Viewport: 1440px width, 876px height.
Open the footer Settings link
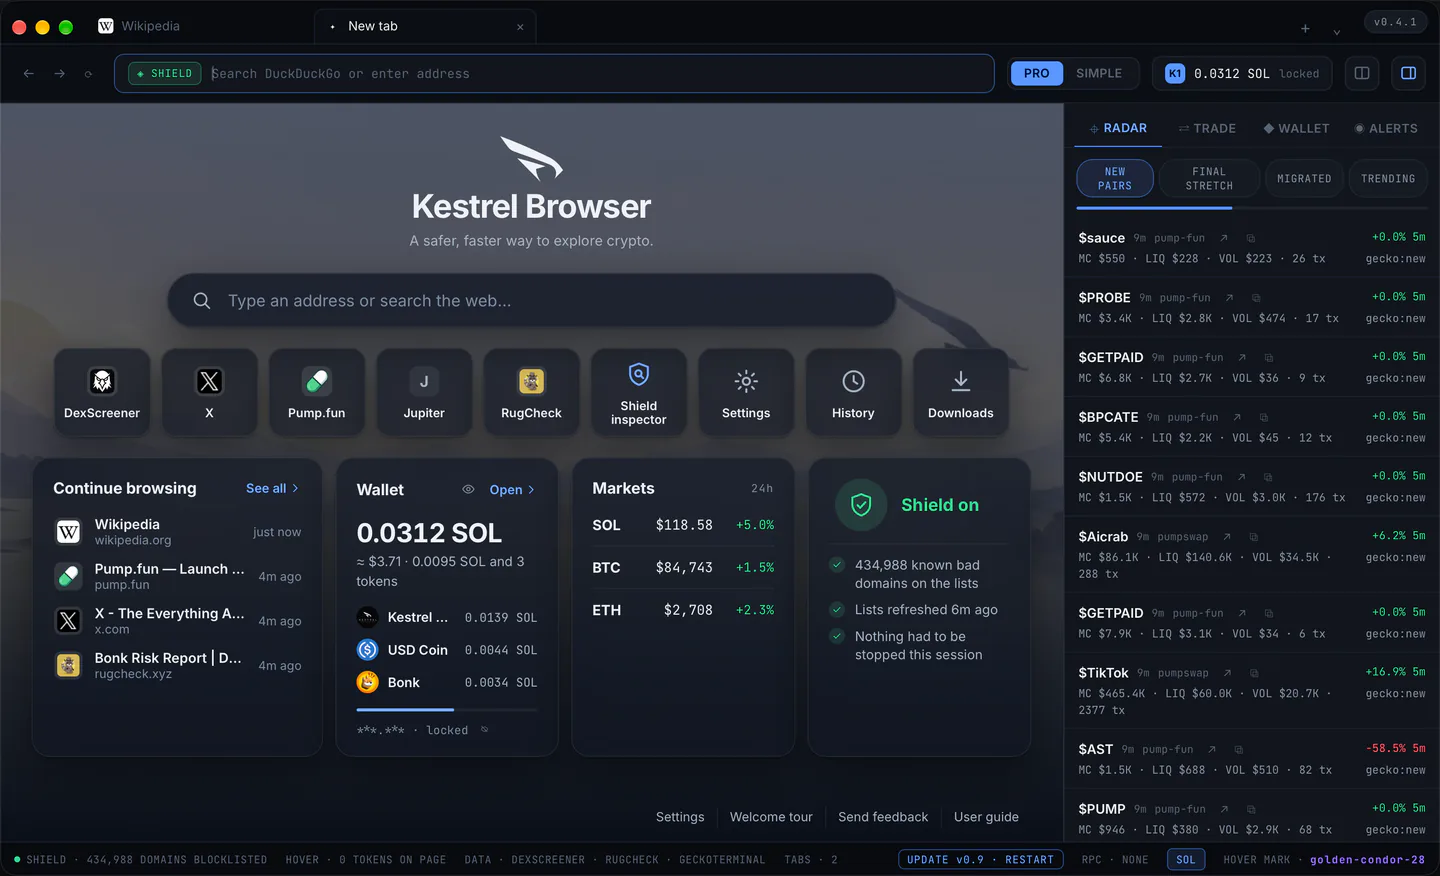pyautogui.click(x=680, y=817)
